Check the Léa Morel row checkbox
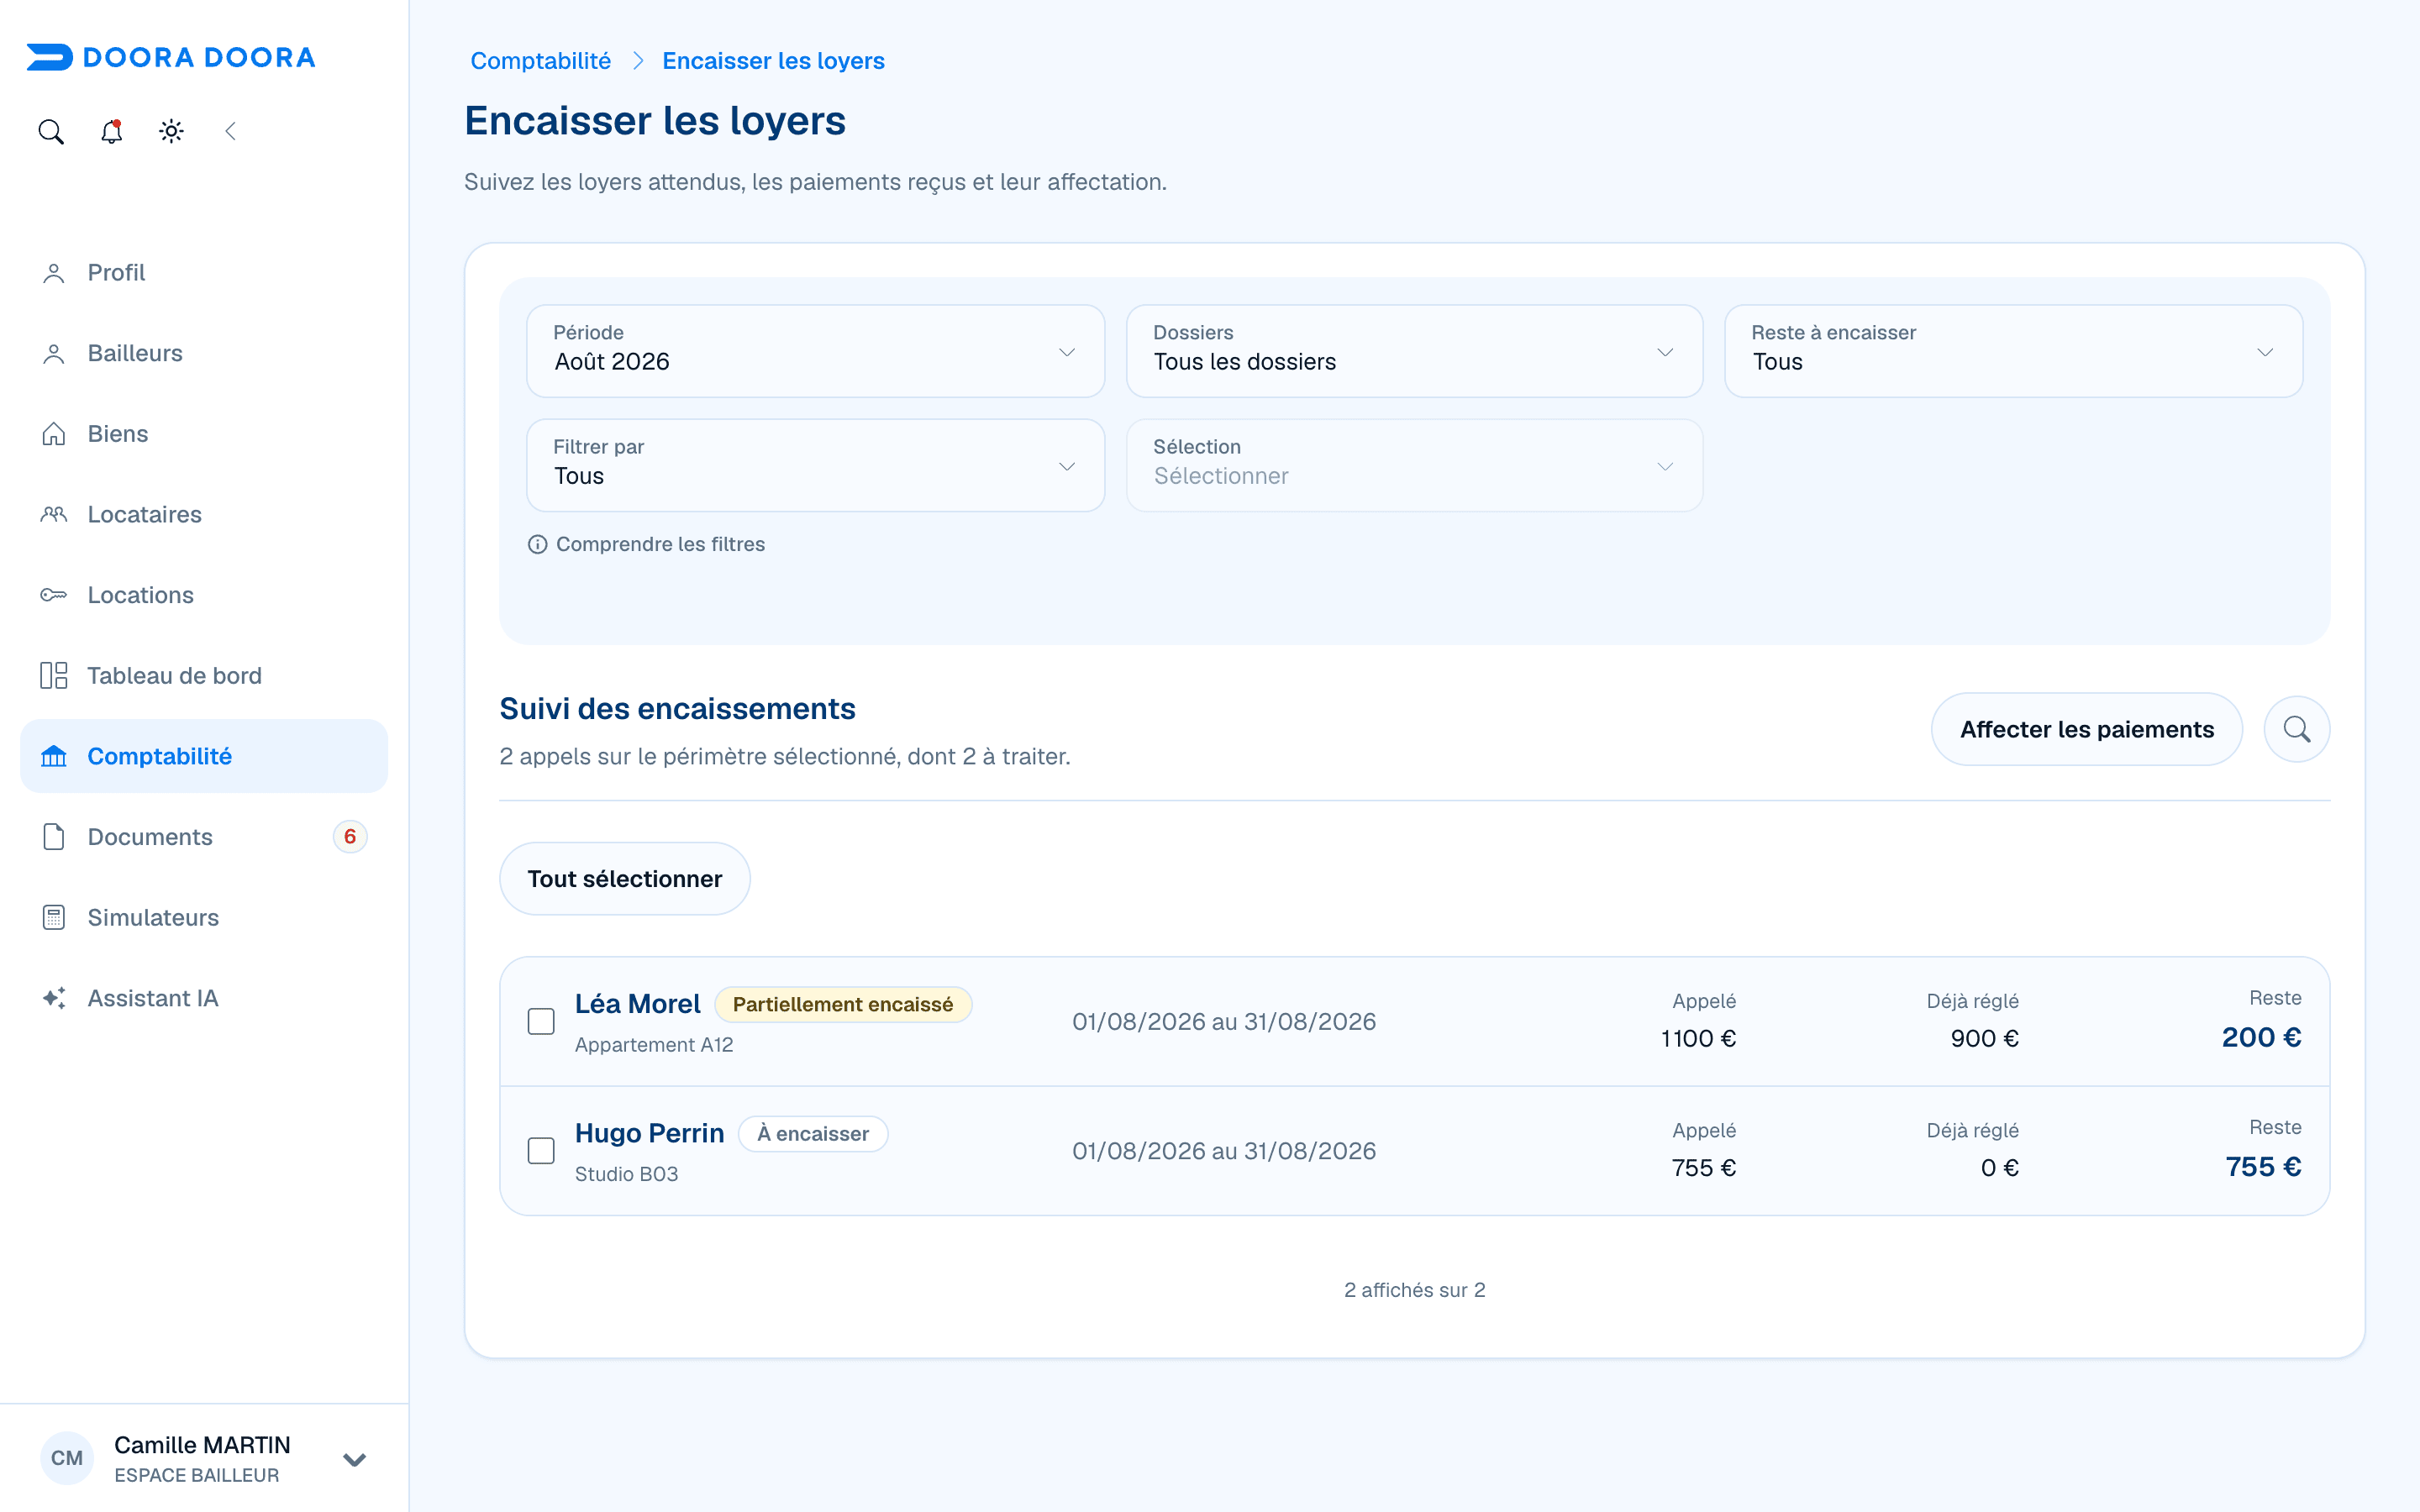This screenshot has width=2420, height=1512. [541, 1021]
